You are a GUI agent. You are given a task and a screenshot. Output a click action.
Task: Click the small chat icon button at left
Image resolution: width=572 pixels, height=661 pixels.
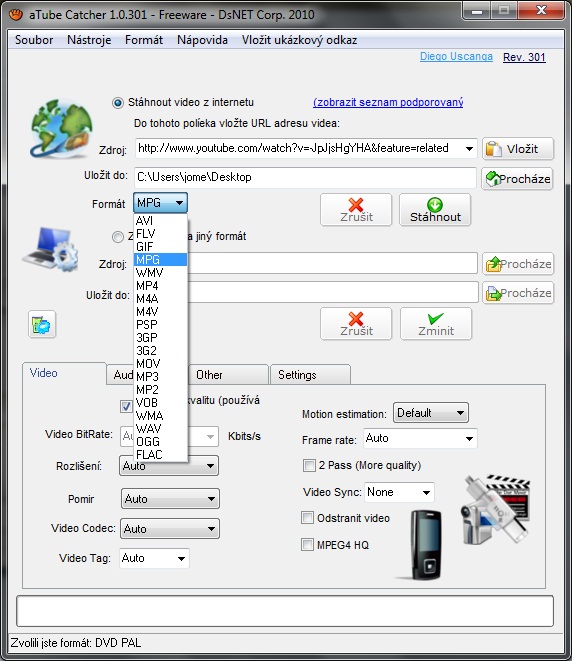(42, 325)
